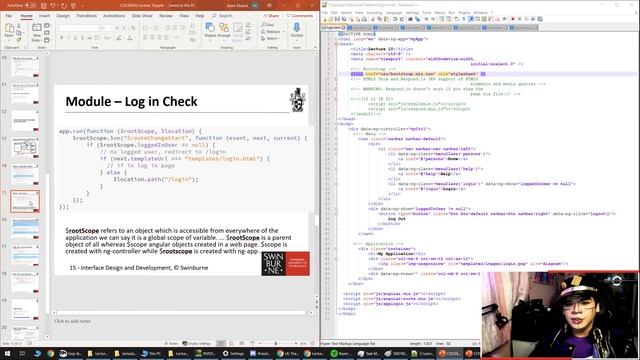Select slide 16 thumbnail
The width and height of the screenshot is (640, 360).
(x=25, y=229)
